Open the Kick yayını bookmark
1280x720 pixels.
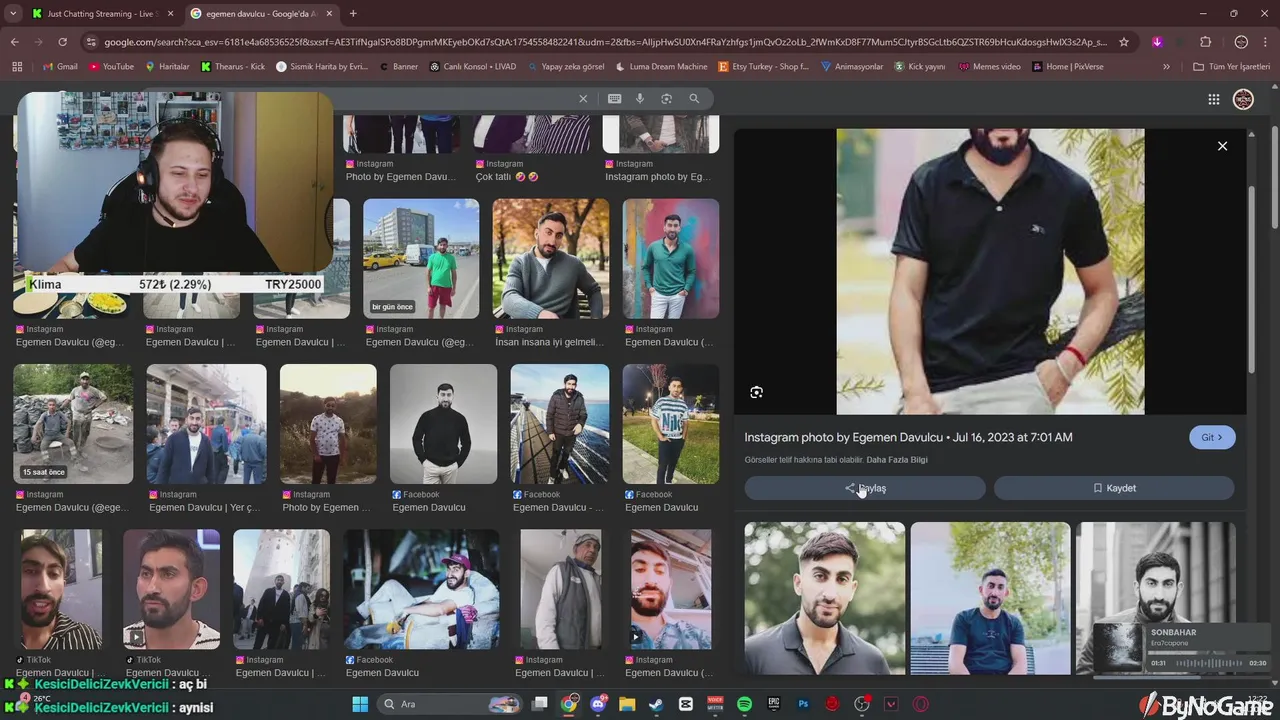click(x=919, y=67)
